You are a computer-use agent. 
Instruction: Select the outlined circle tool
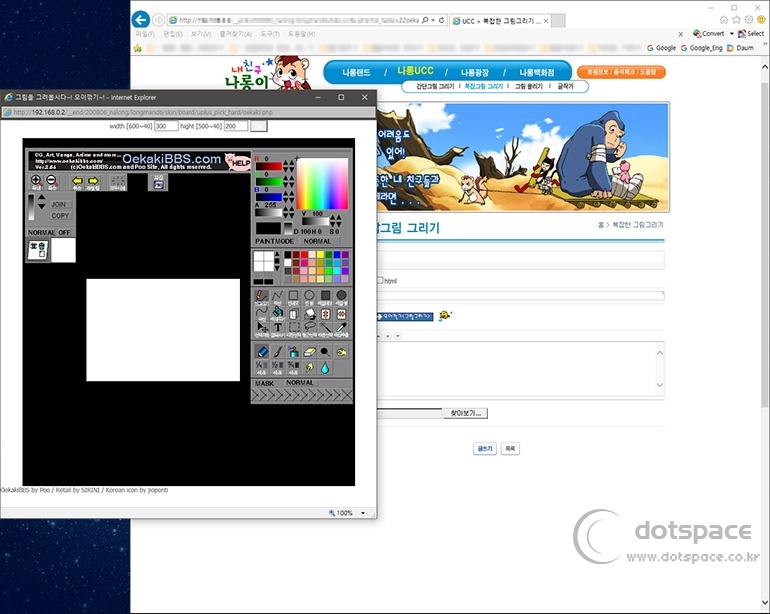click(309, 297)
